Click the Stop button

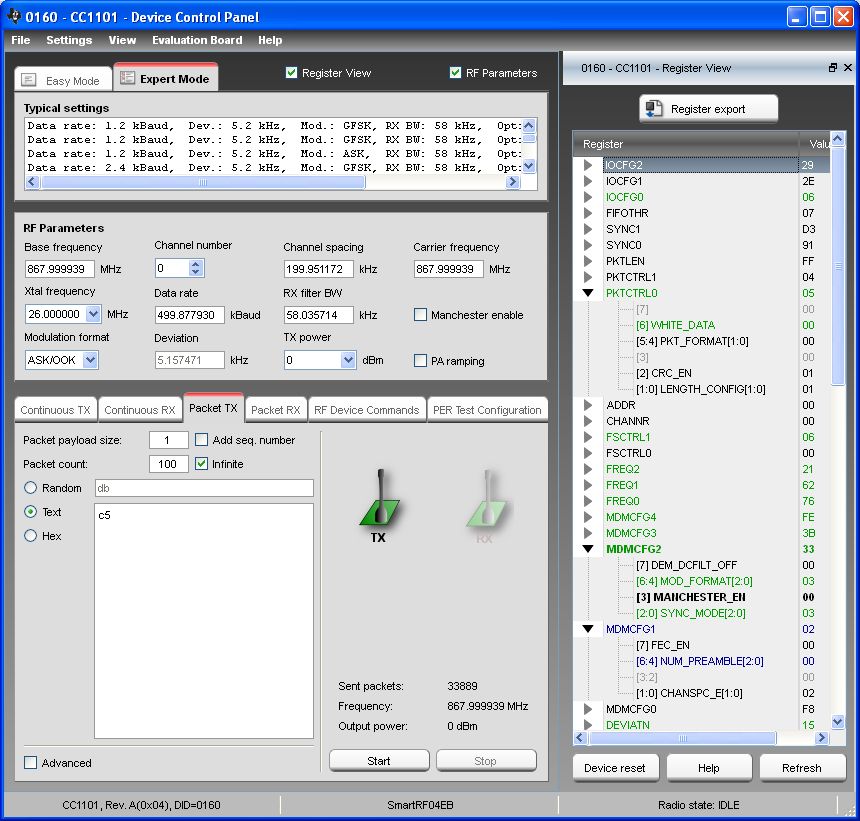[x=486, y=761]
